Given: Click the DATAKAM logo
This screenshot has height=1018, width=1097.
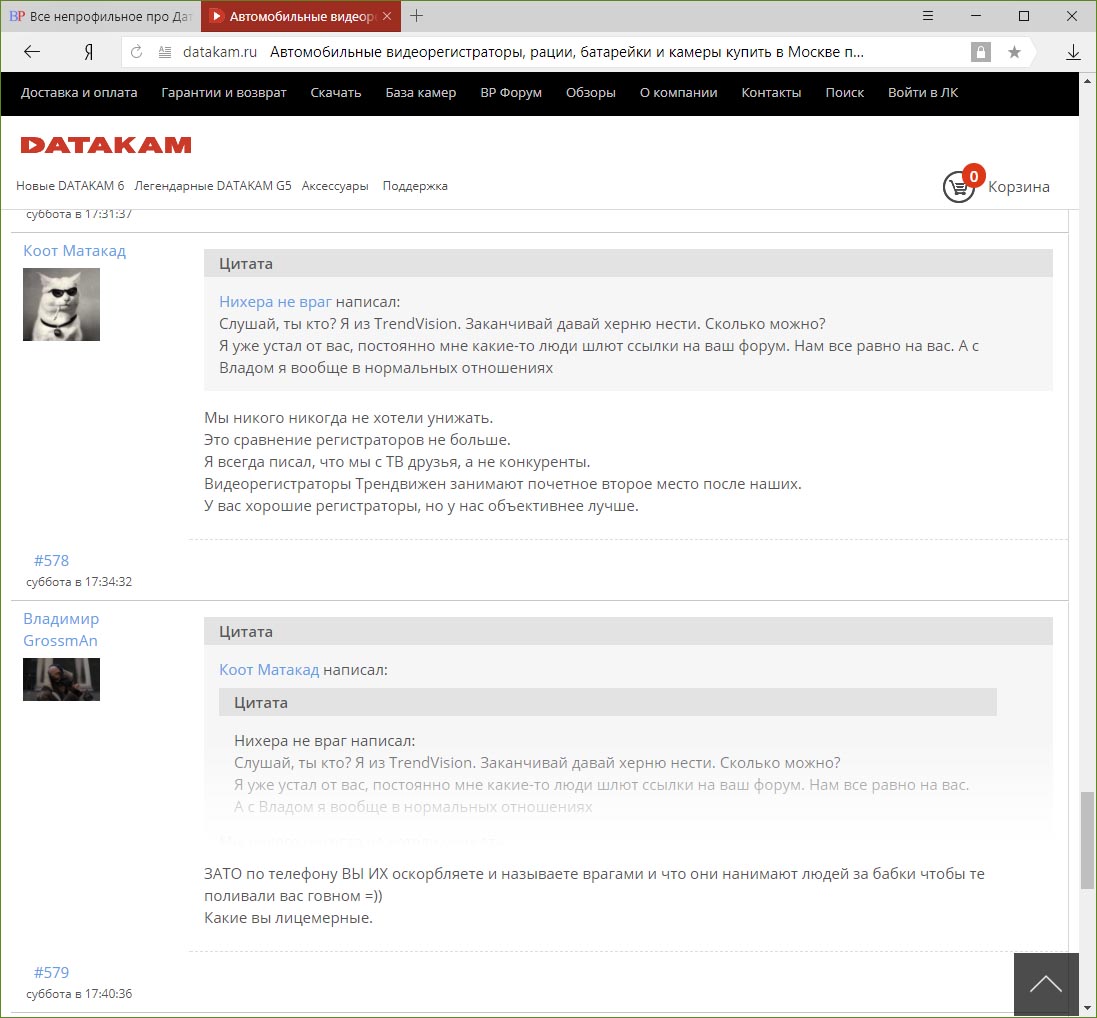Looking at the screenshot, I should (x=106, y=145).
